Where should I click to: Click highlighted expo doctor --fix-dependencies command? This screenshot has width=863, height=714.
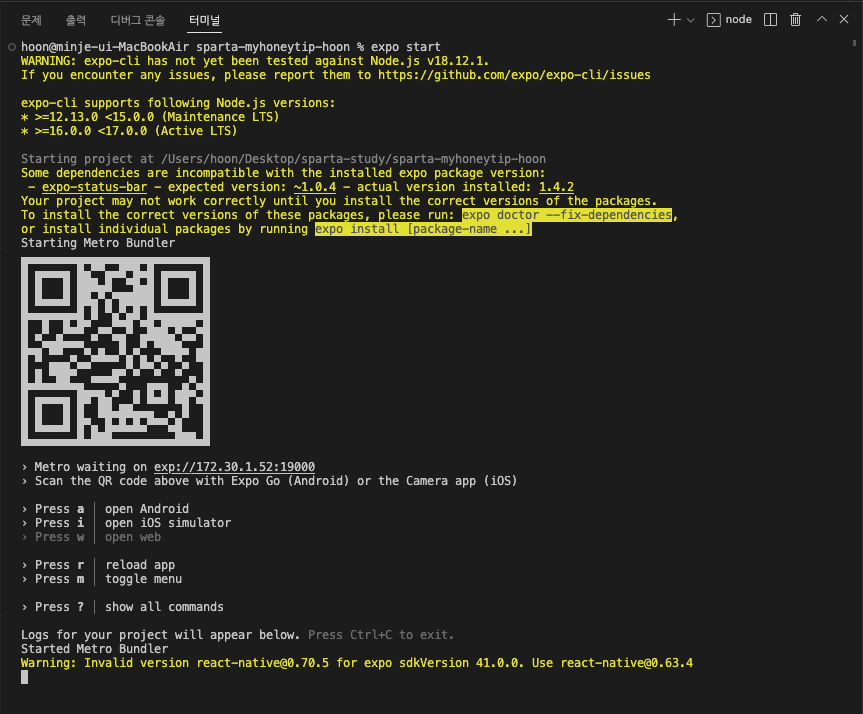click(x=567, y=215)
